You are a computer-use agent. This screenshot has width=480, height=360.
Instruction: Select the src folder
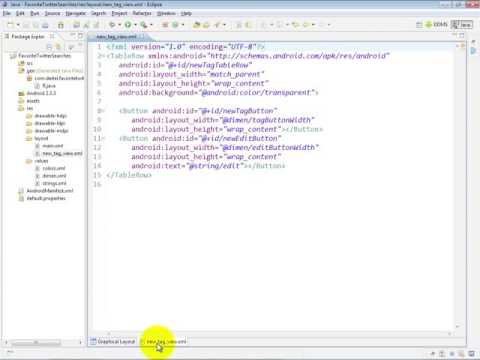(26, 63)
